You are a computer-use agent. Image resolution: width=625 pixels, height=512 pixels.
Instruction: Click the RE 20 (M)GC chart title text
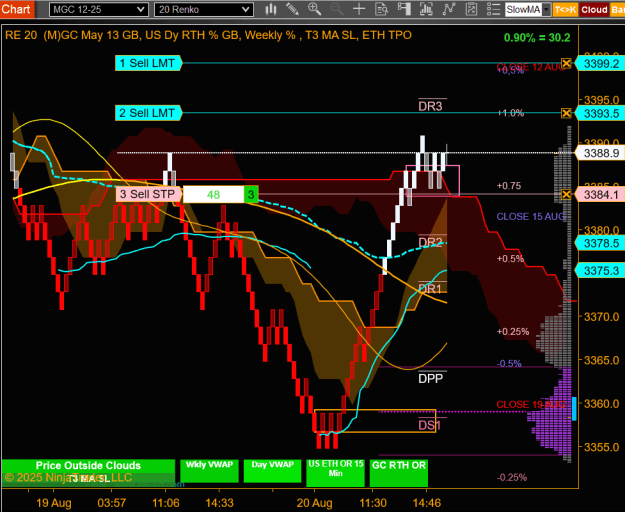[208, 35]
